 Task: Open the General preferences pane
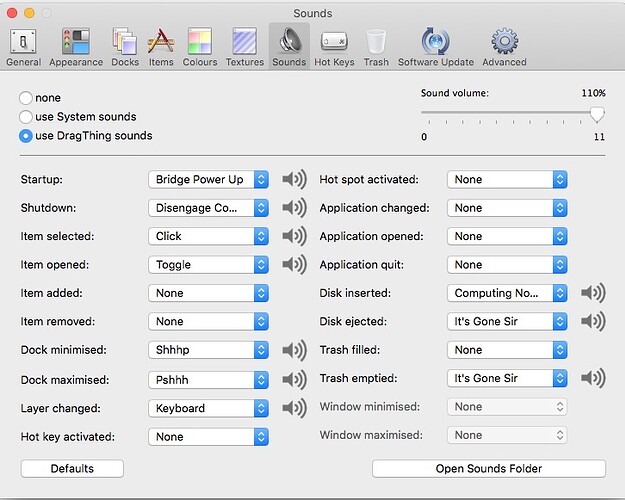point(24,47)
